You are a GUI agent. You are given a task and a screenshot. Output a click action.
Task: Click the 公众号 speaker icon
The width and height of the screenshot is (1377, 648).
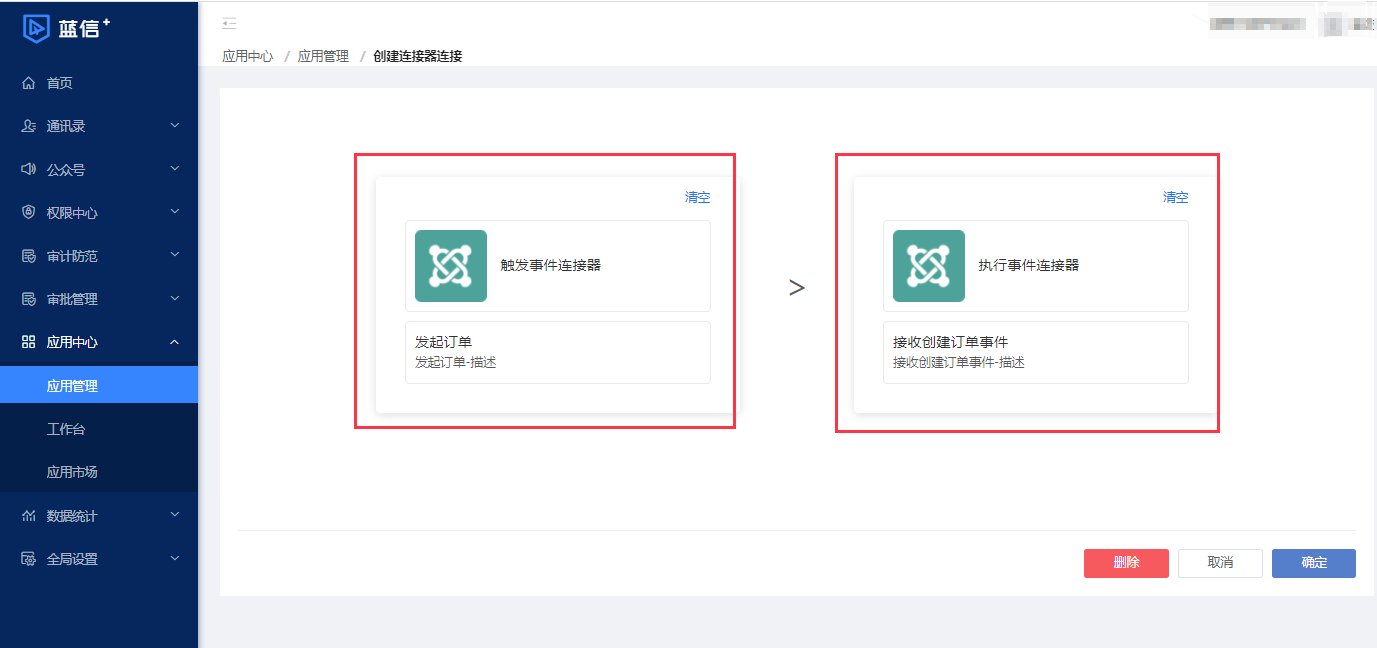tap(28, 169)
